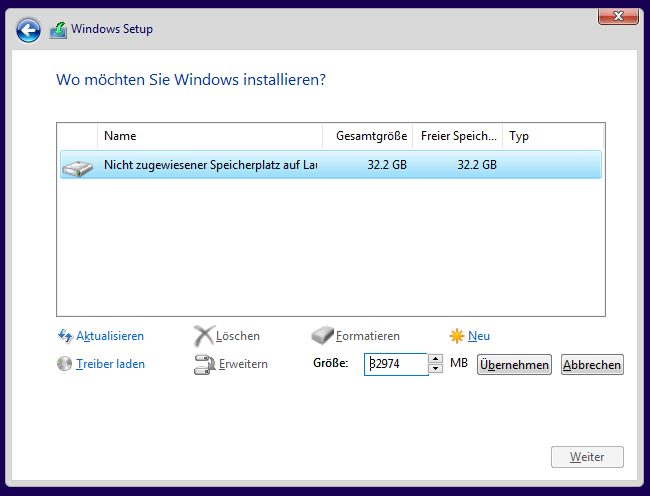Image resolution: width=650 pixels, height=496 pixels.
Task: Sort by the Freier Speich... column header
Action: pyautogui.click(x=458, y=136)
